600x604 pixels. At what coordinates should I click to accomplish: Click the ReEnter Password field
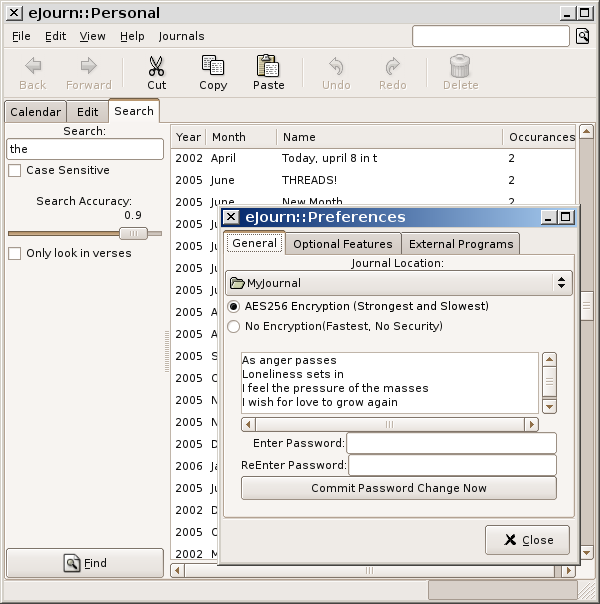coord(452,465)
